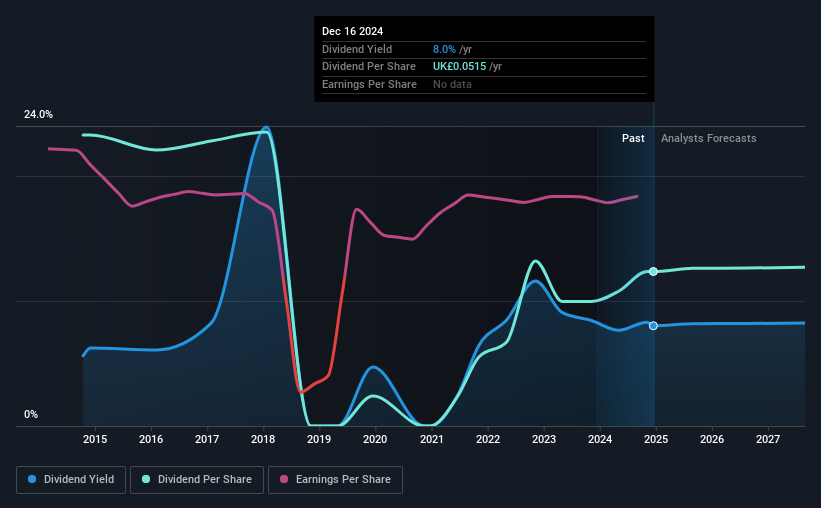Select the Dividend Yield marker at Dec 2024
Screen dimensions: 821x508
point(653,326)
